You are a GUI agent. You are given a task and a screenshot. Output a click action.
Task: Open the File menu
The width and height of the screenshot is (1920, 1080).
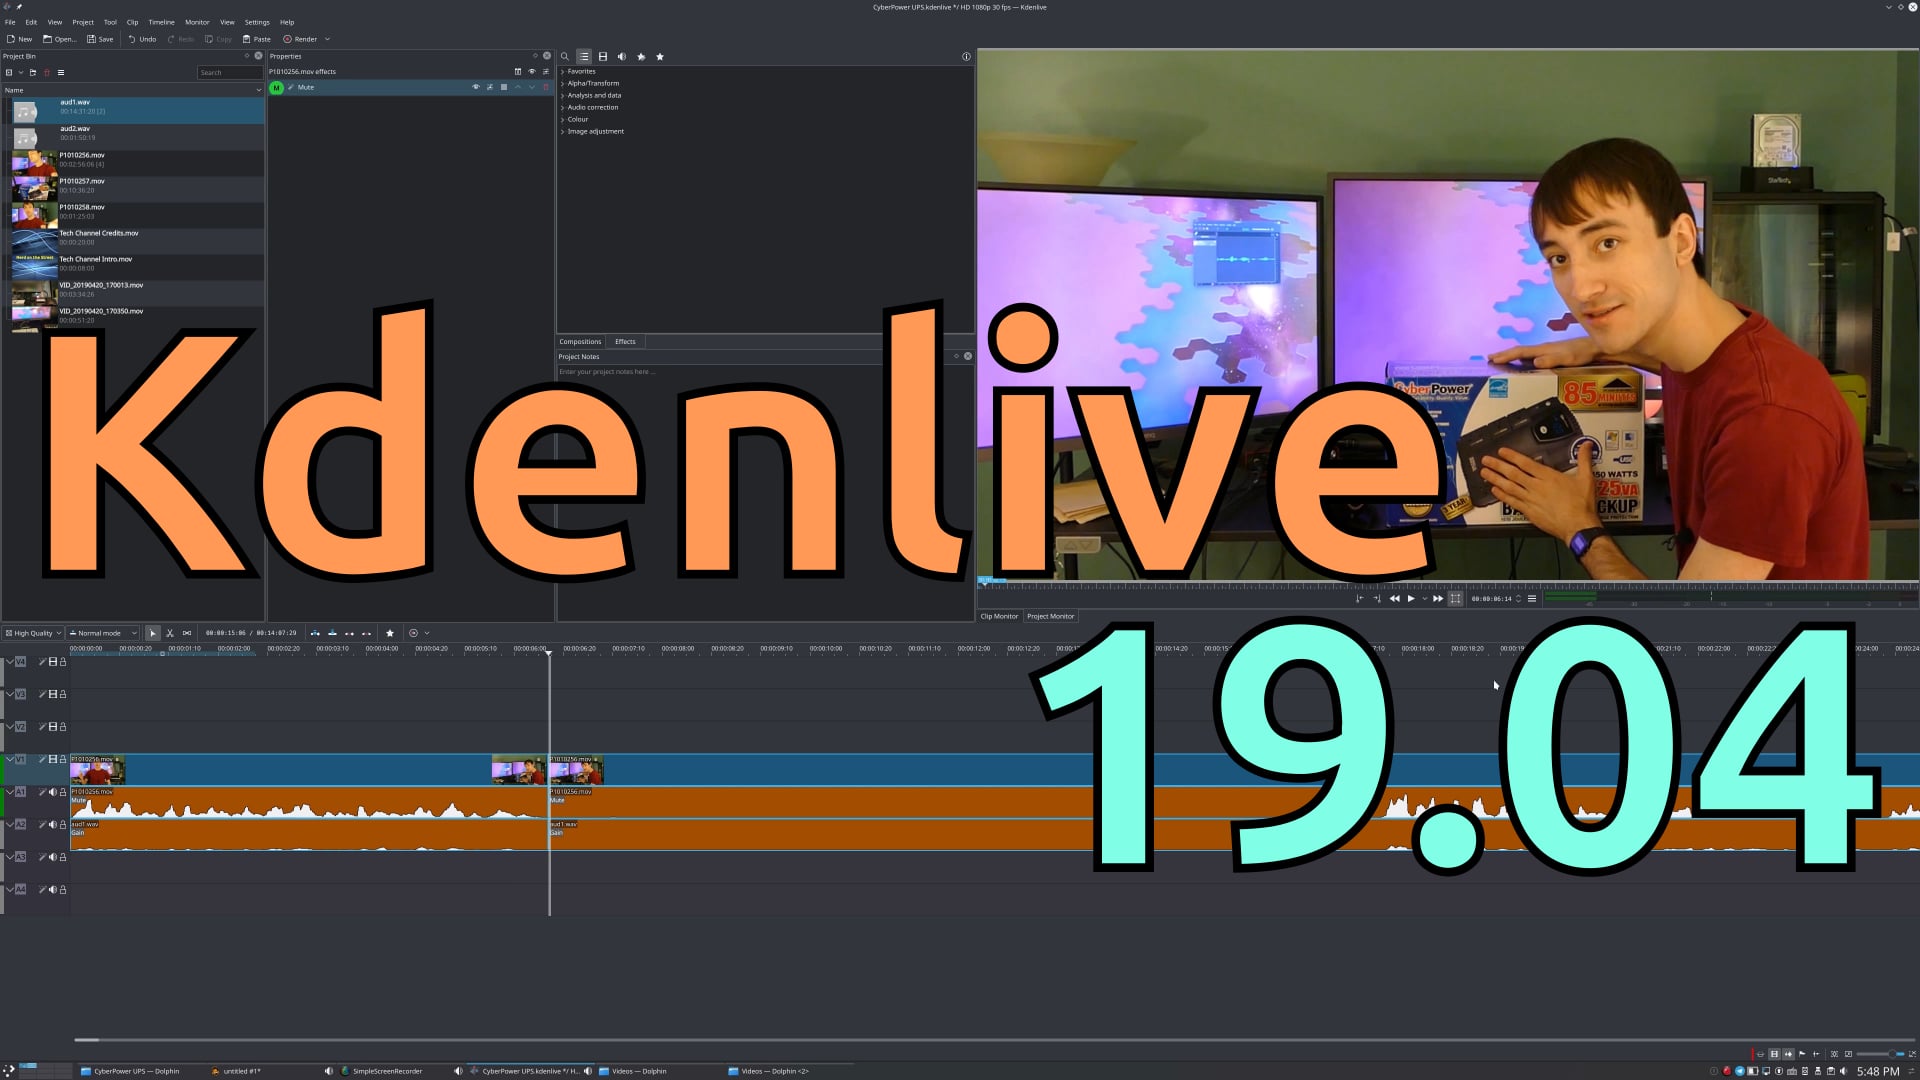10,22
